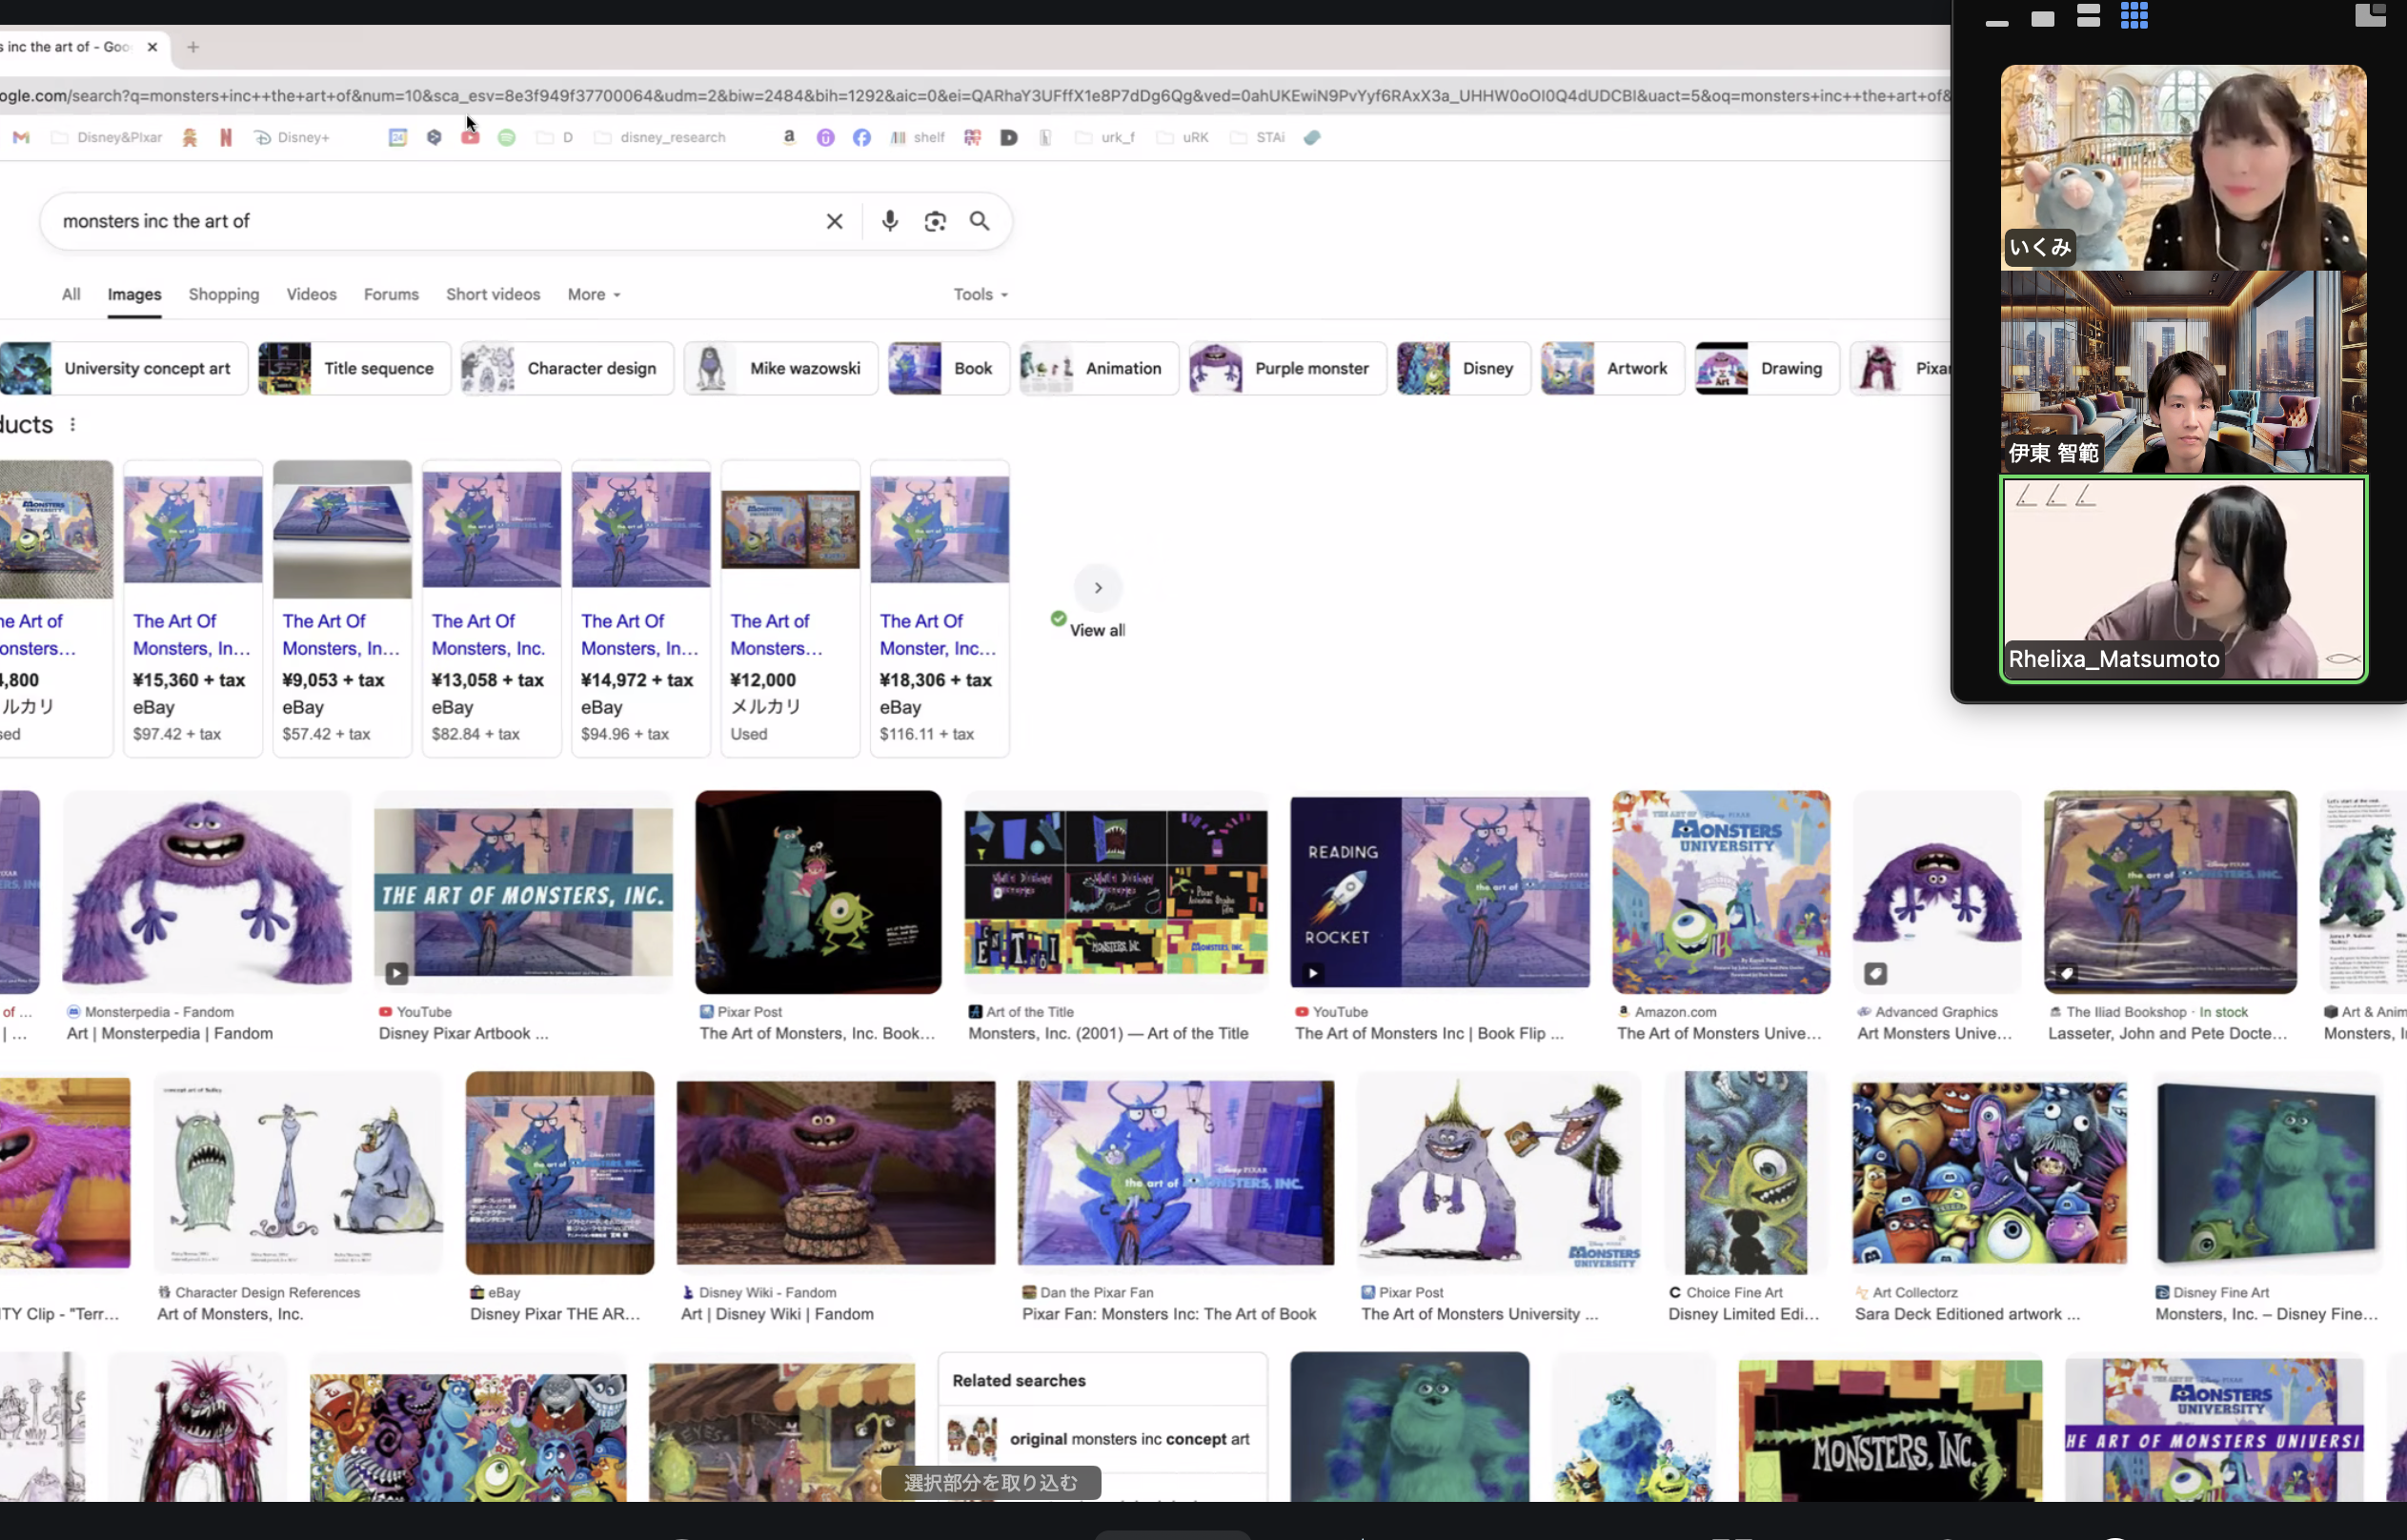Select the Images tab
Screen dimensions: 2407x1540
[135, 294]
